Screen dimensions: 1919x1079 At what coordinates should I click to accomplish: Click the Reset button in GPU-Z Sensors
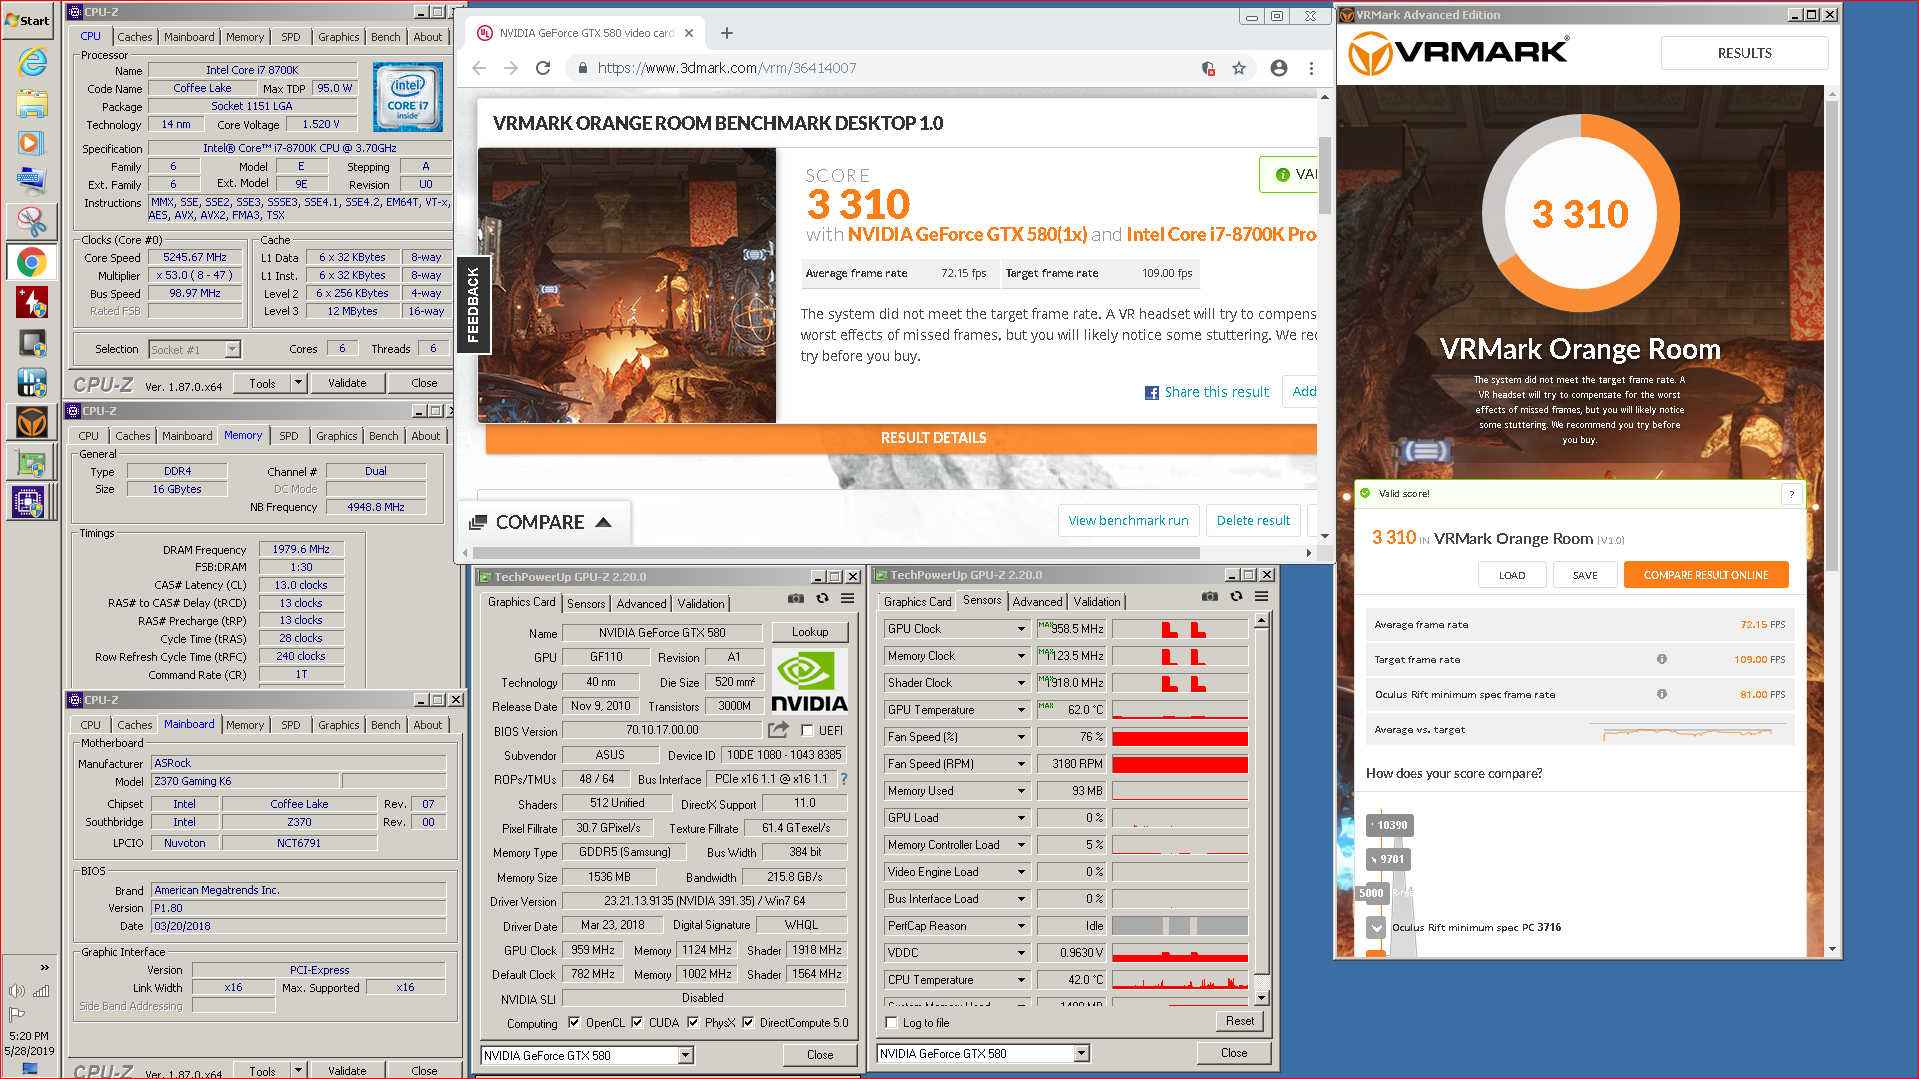coord(1240,1021)
